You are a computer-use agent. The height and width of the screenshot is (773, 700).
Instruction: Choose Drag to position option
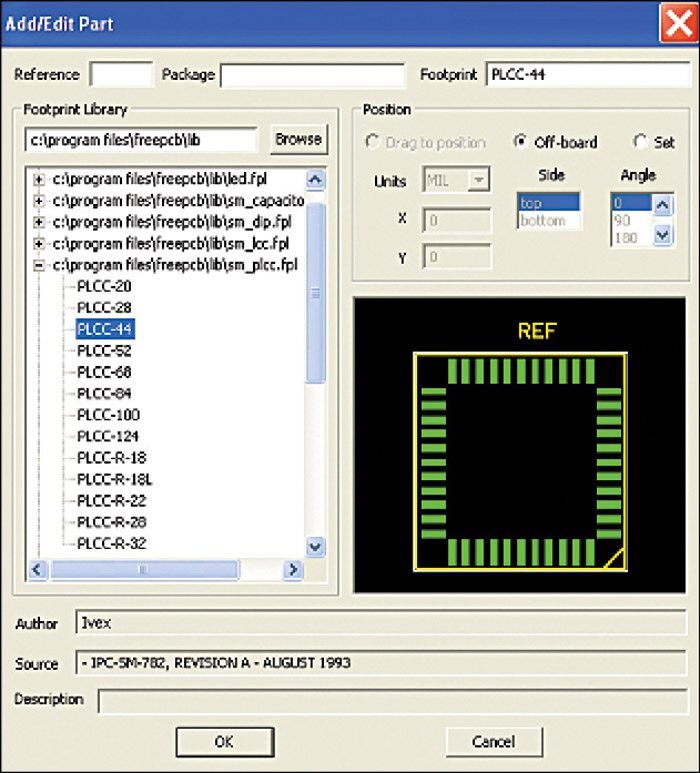pyautogui.click(x=375, y=143)
